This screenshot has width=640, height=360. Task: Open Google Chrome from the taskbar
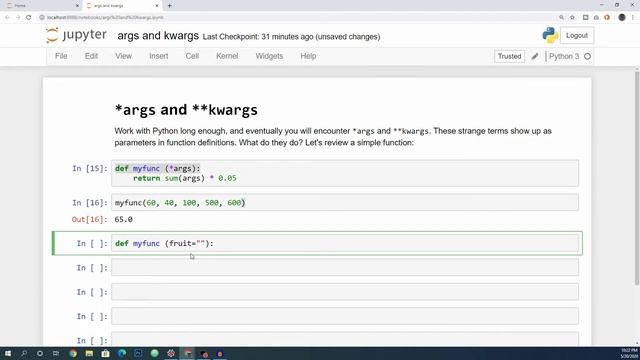pyautogui.click(x=73, y=353)
